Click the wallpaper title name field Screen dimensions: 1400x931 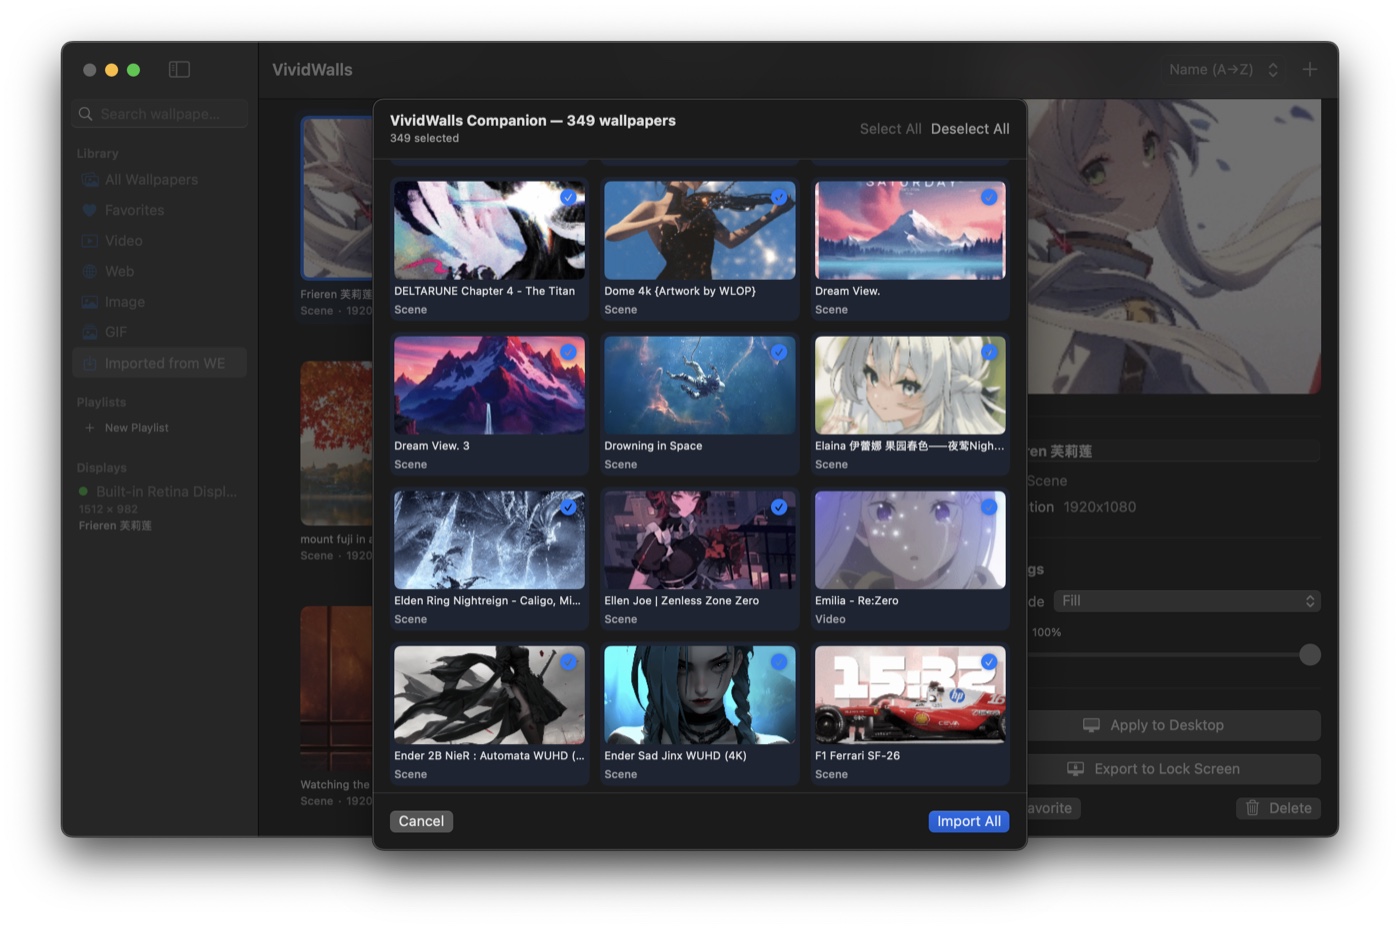point(1173,451)
